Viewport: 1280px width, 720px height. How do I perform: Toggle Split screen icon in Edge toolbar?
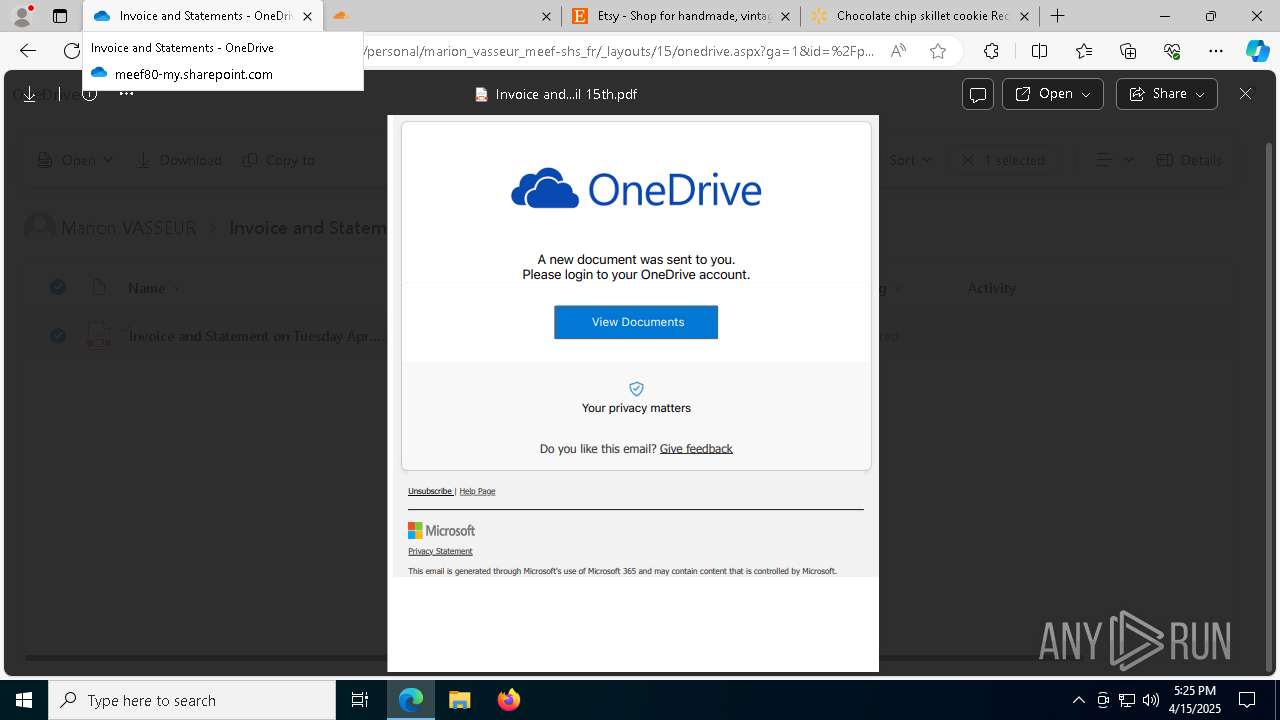coord(1039,51)
